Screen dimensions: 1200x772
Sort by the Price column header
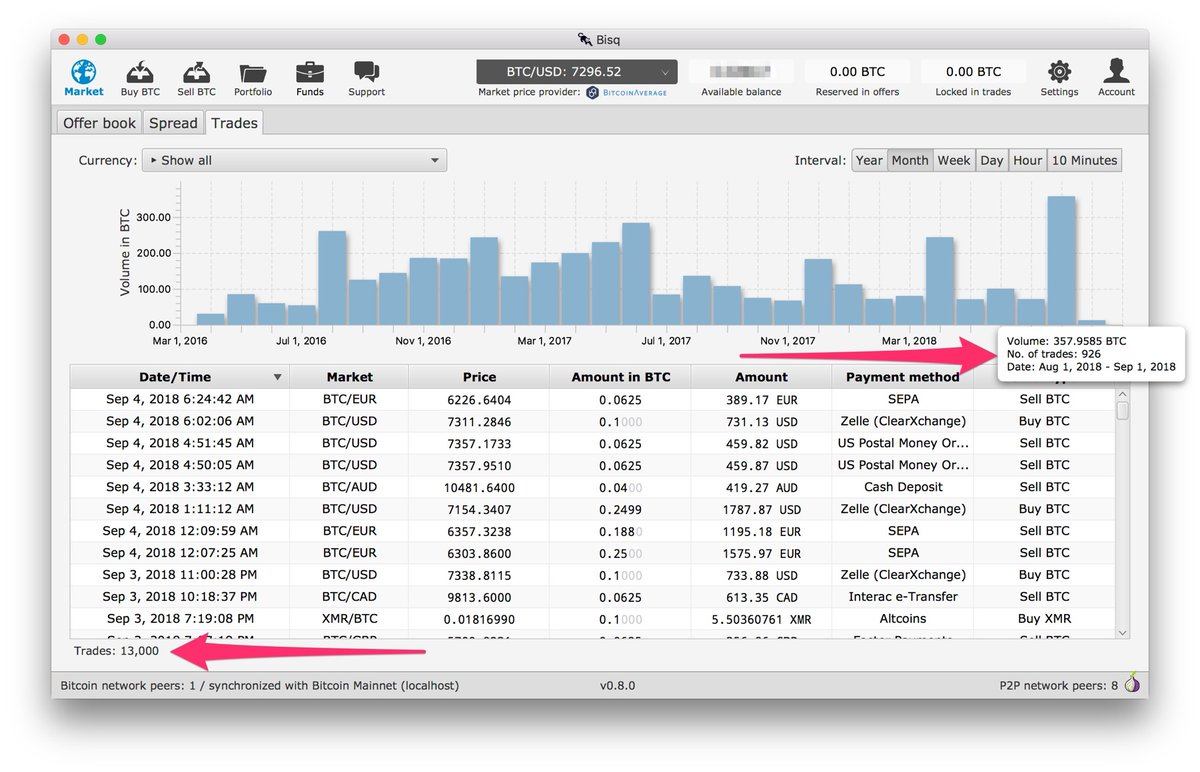tap(479, 377)
